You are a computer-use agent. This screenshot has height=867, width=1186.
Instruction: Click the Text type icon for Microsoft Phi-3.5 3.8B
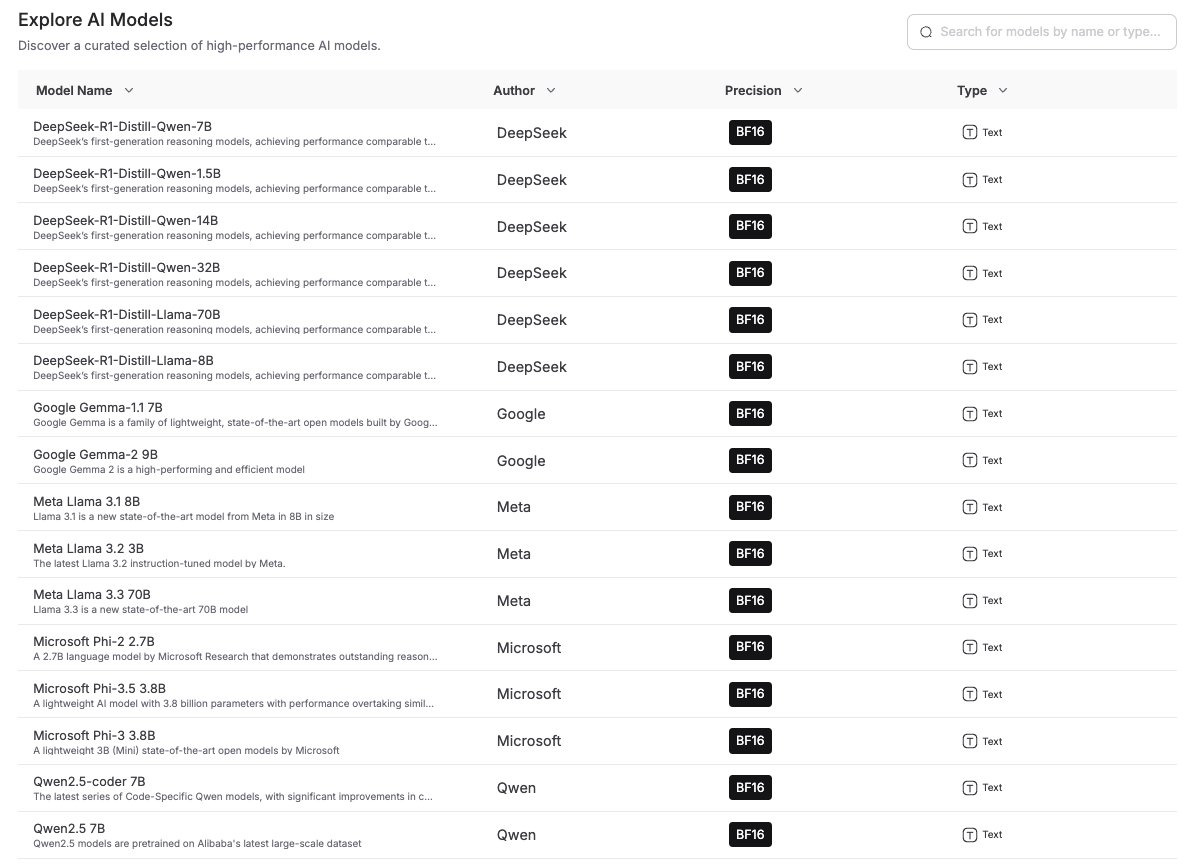(970, 694)
